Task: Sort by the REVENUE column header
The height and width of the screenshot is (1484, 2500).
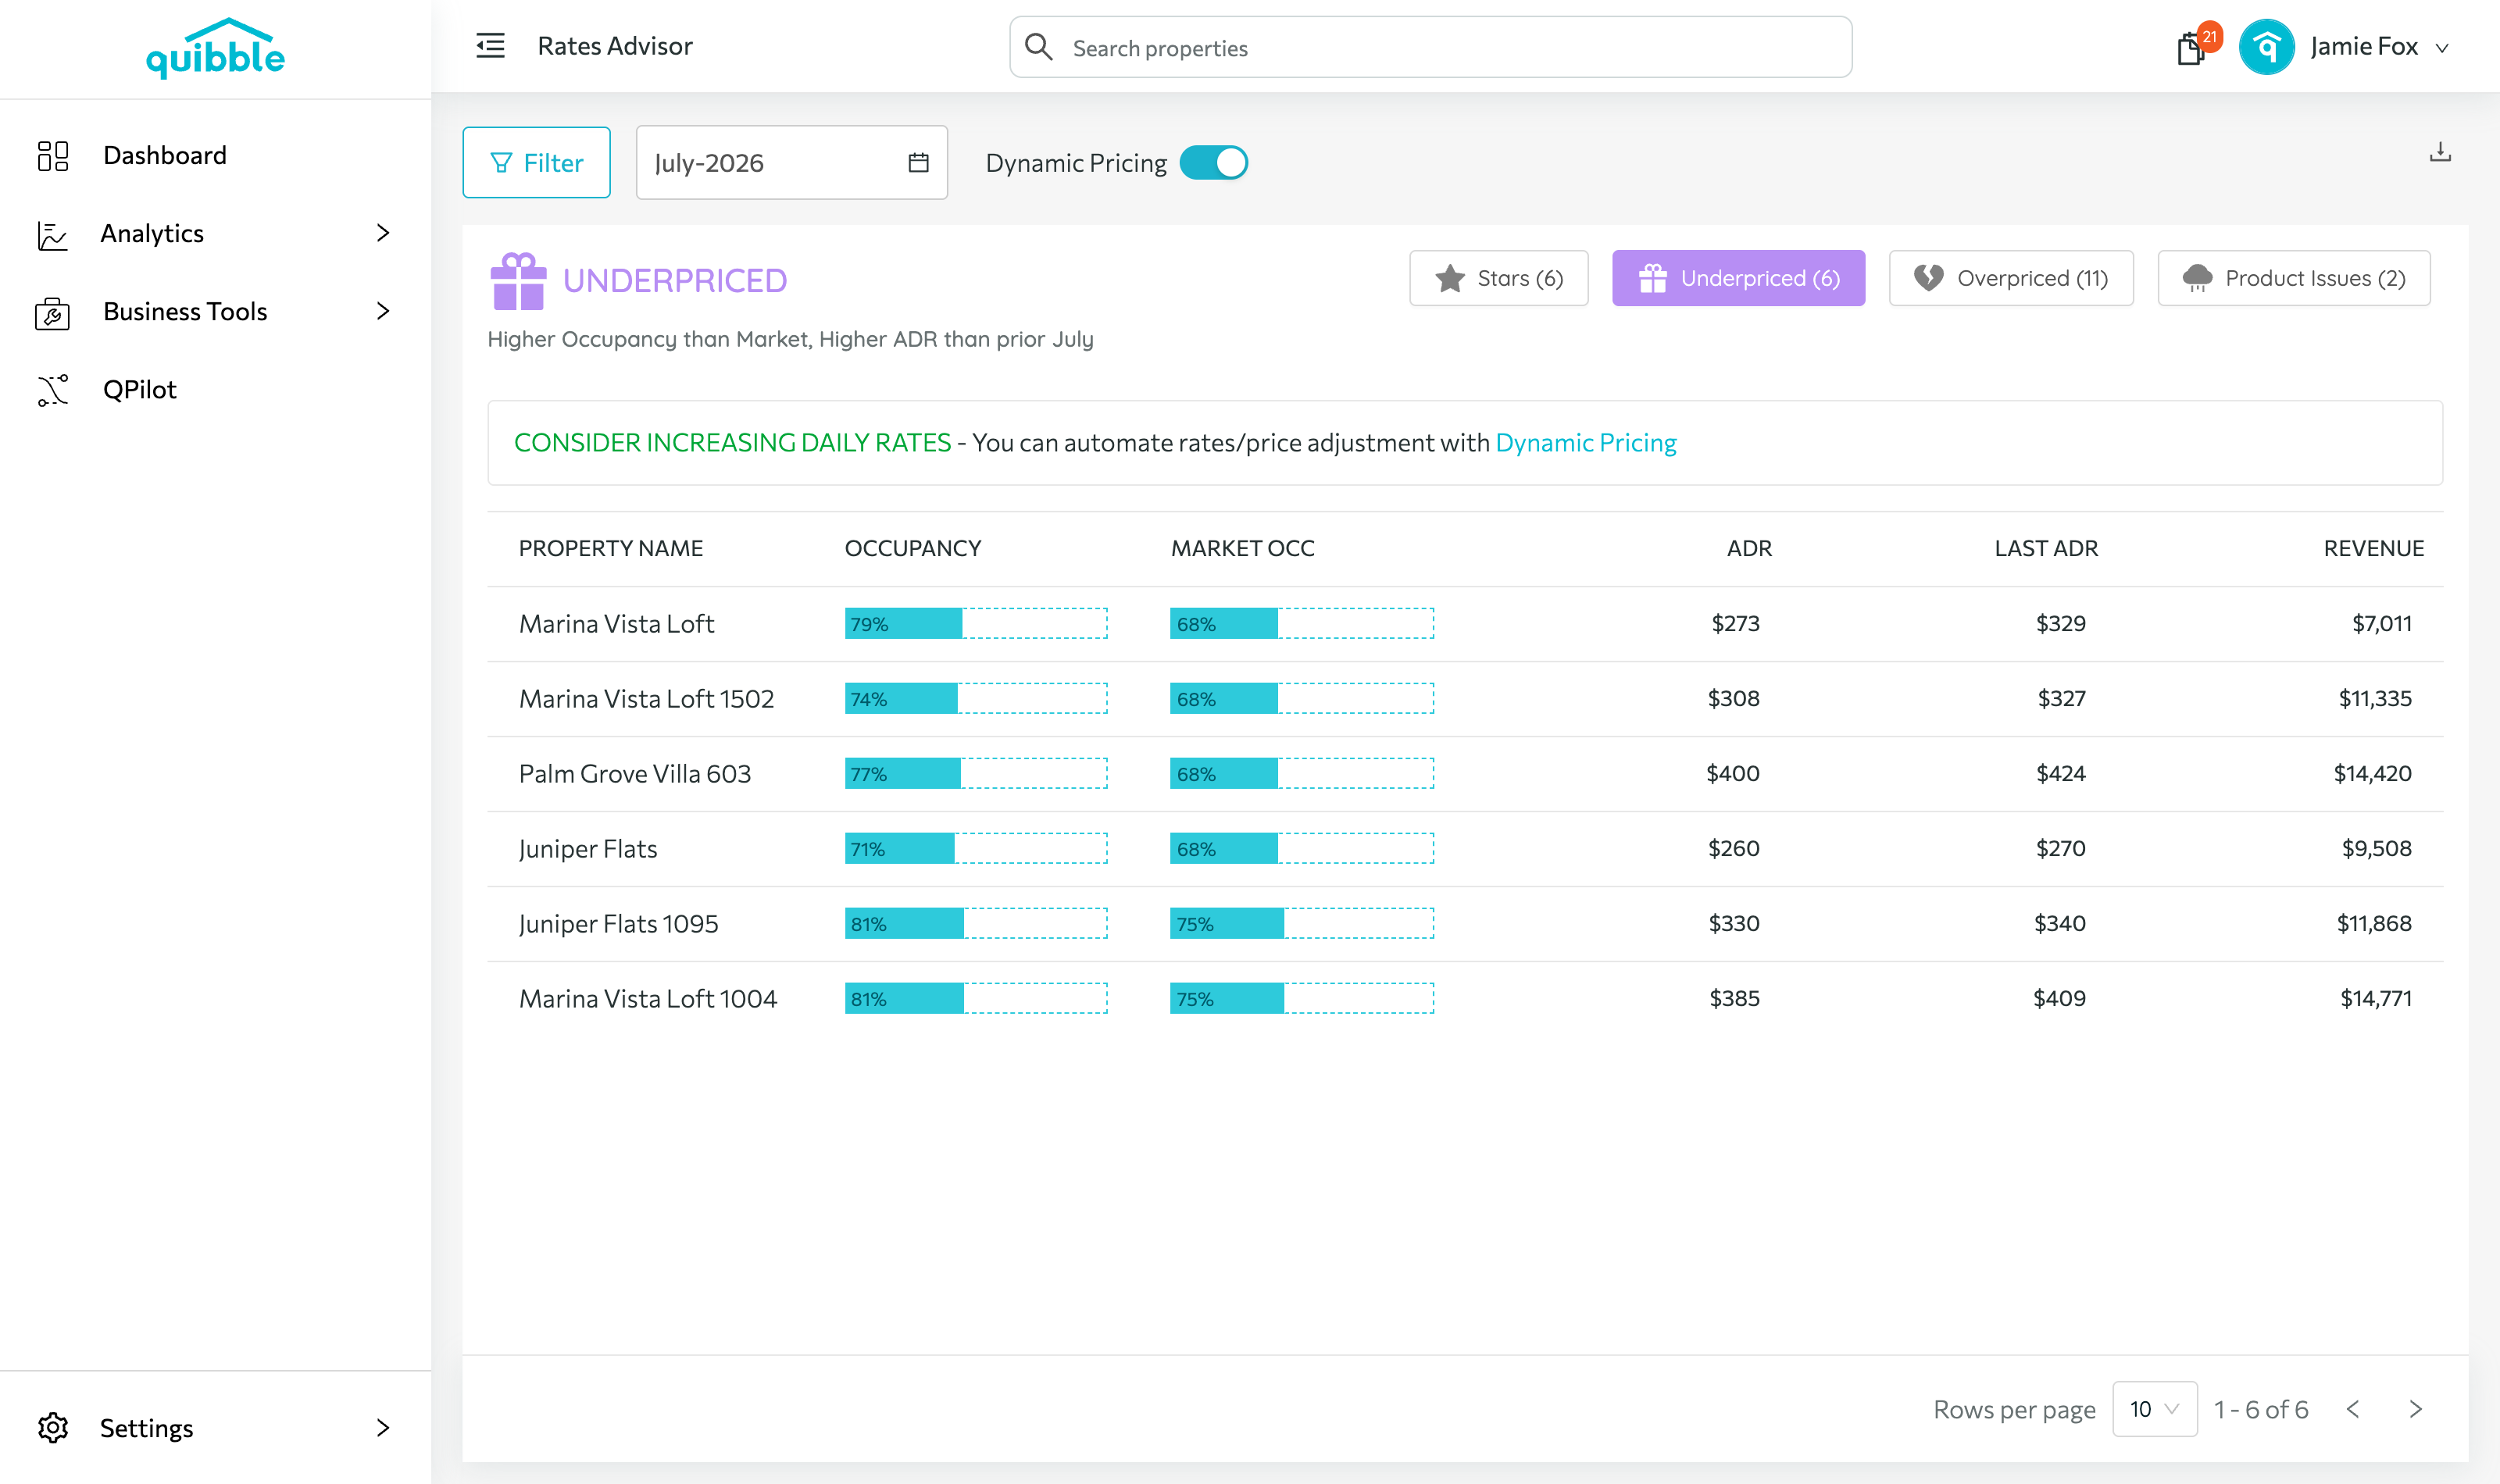Action: pos(2373,549)
